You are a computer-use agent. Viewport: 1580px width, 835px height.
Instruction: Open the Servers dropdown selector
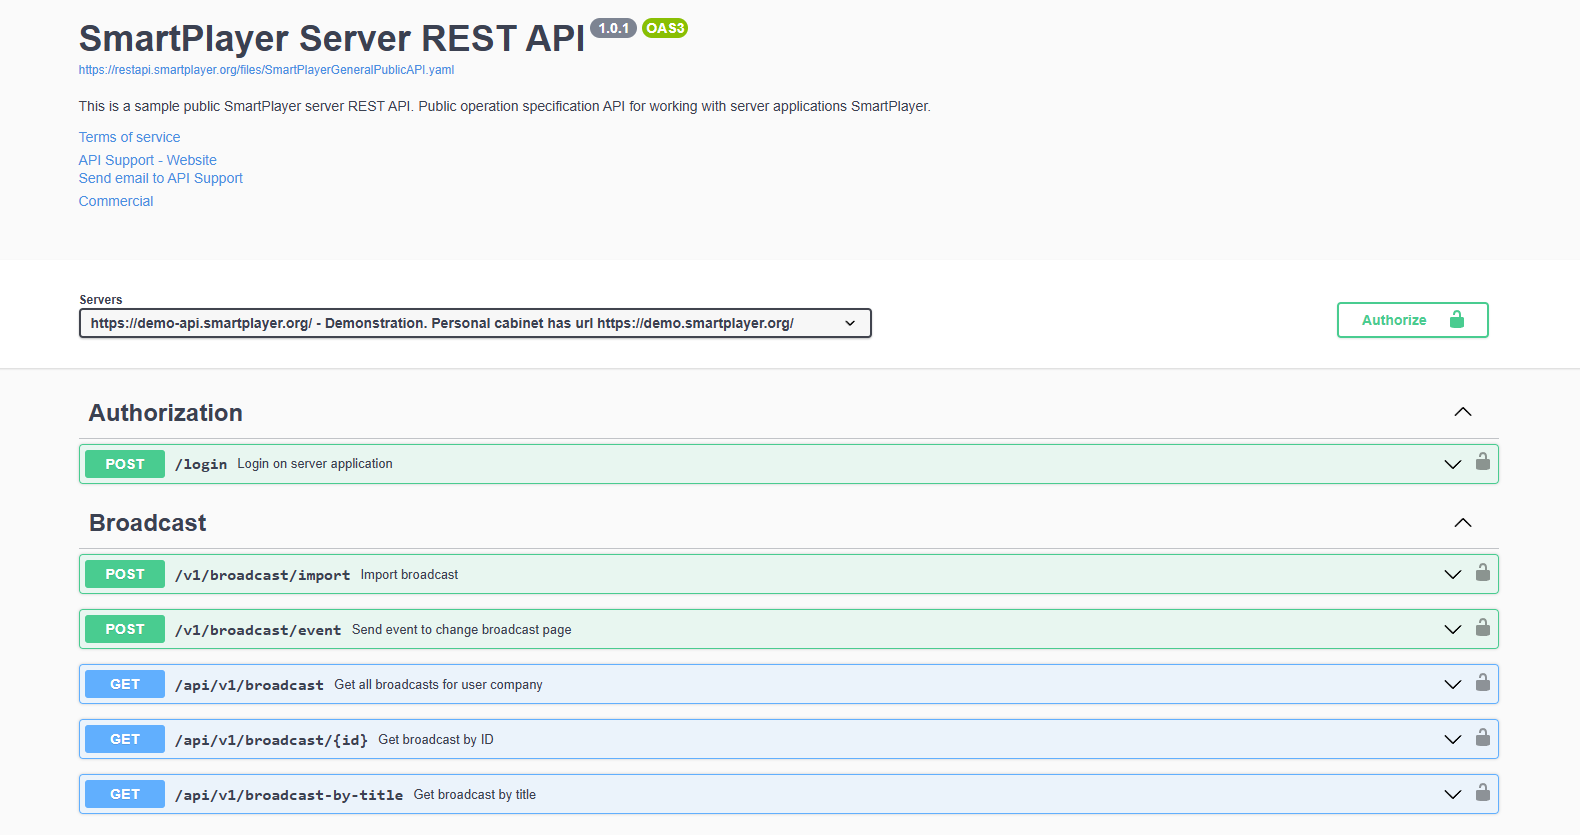(x=475, y=323)
